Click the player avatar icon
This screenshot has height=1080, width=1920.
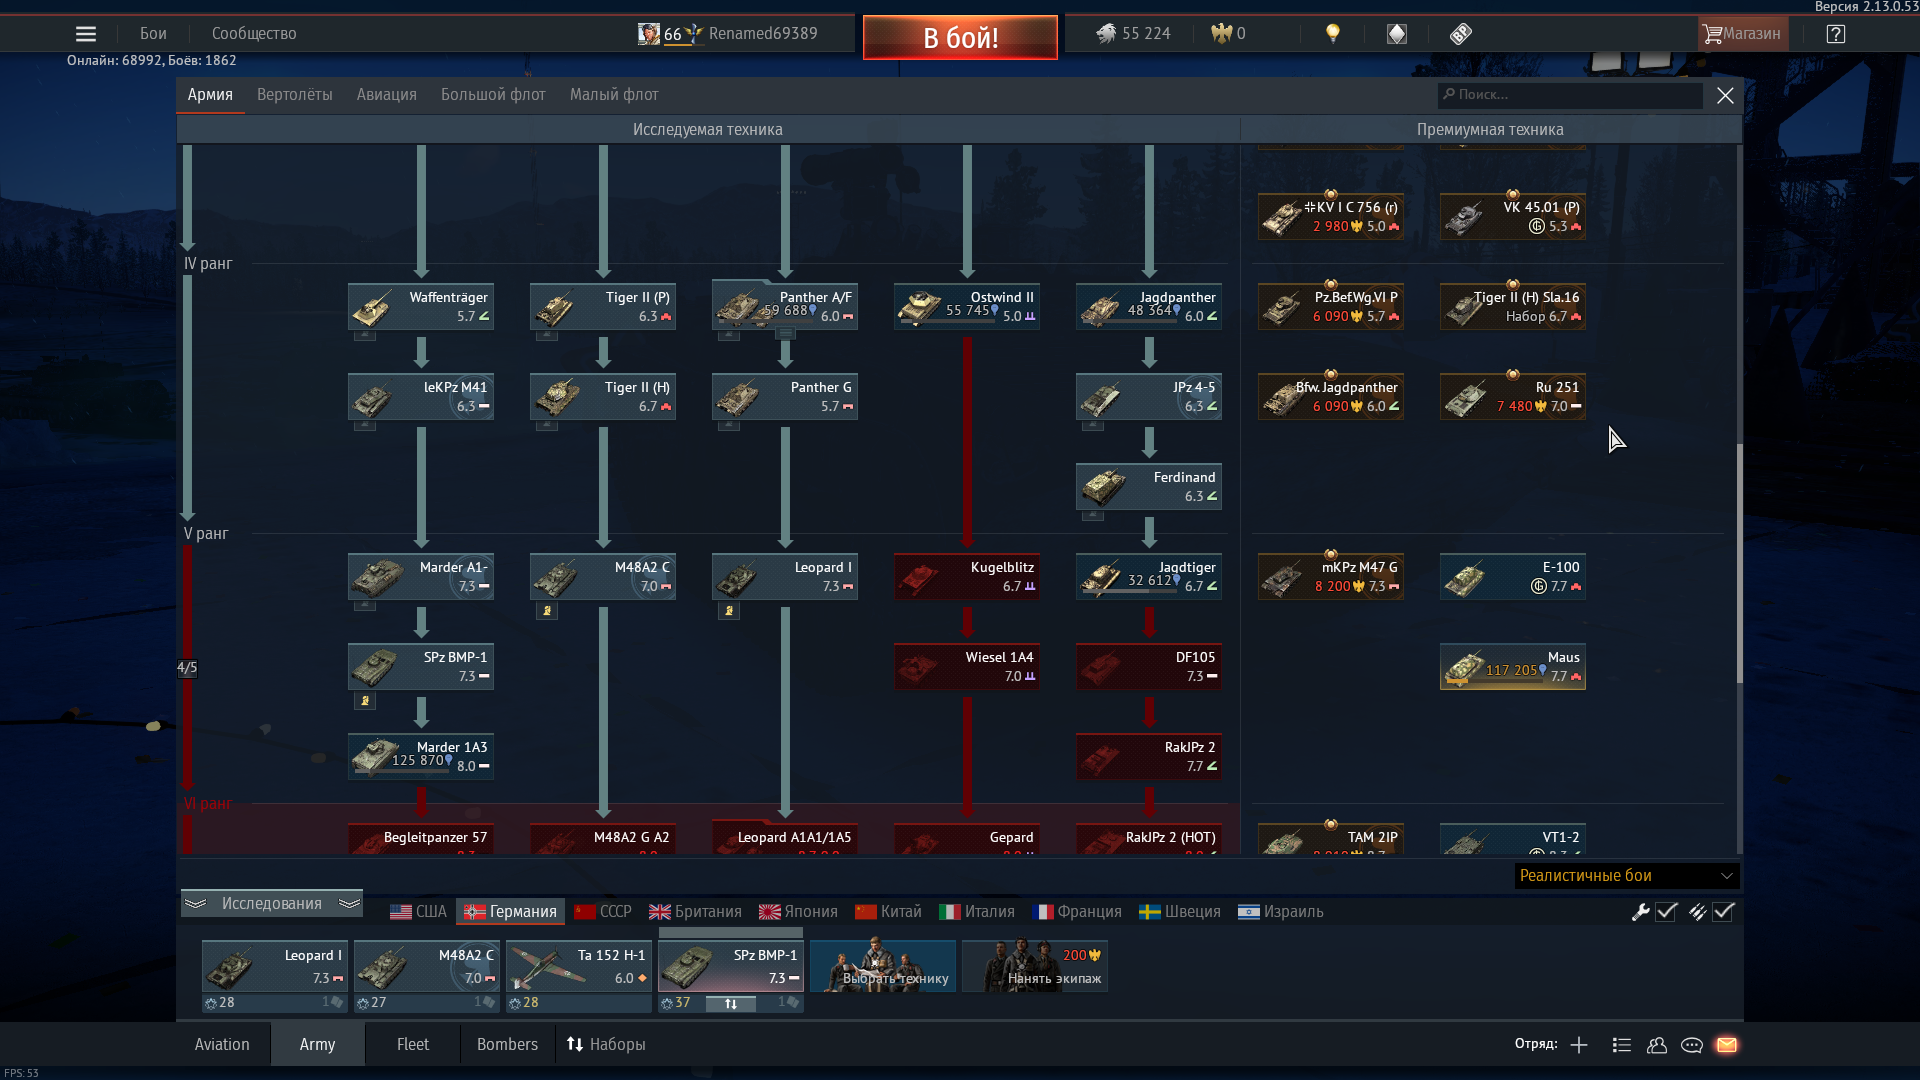point(649,34)
